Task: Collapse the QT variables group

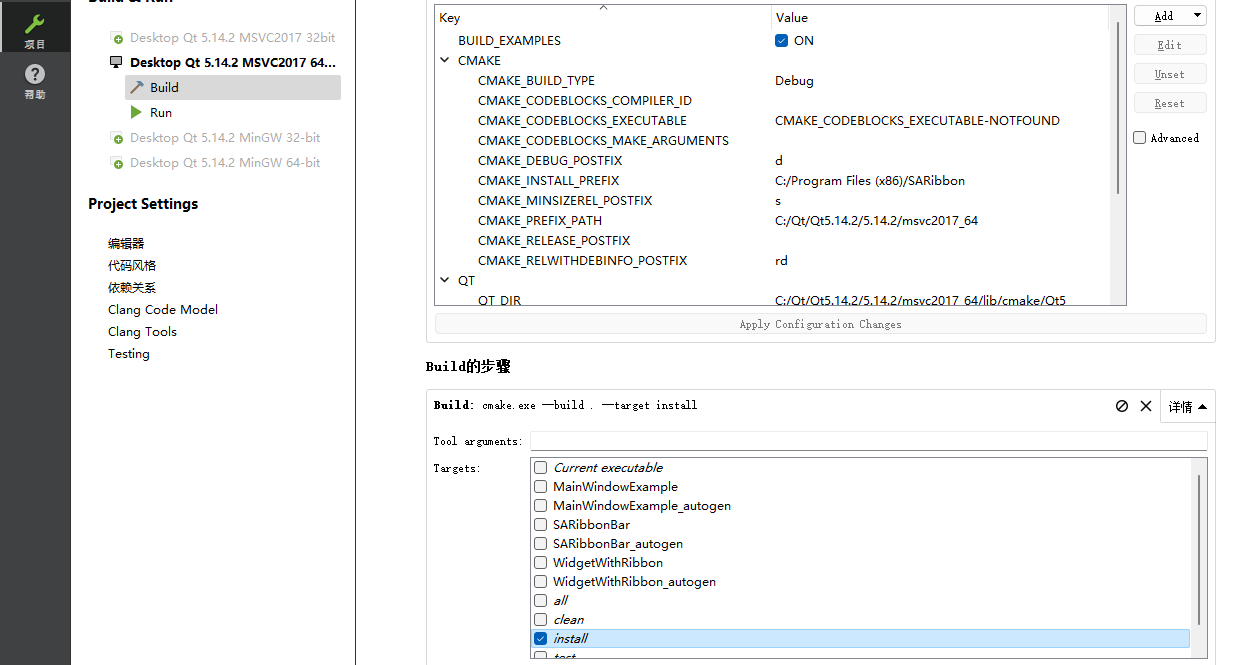Action: pyautogui.click(x=445, y=280)
